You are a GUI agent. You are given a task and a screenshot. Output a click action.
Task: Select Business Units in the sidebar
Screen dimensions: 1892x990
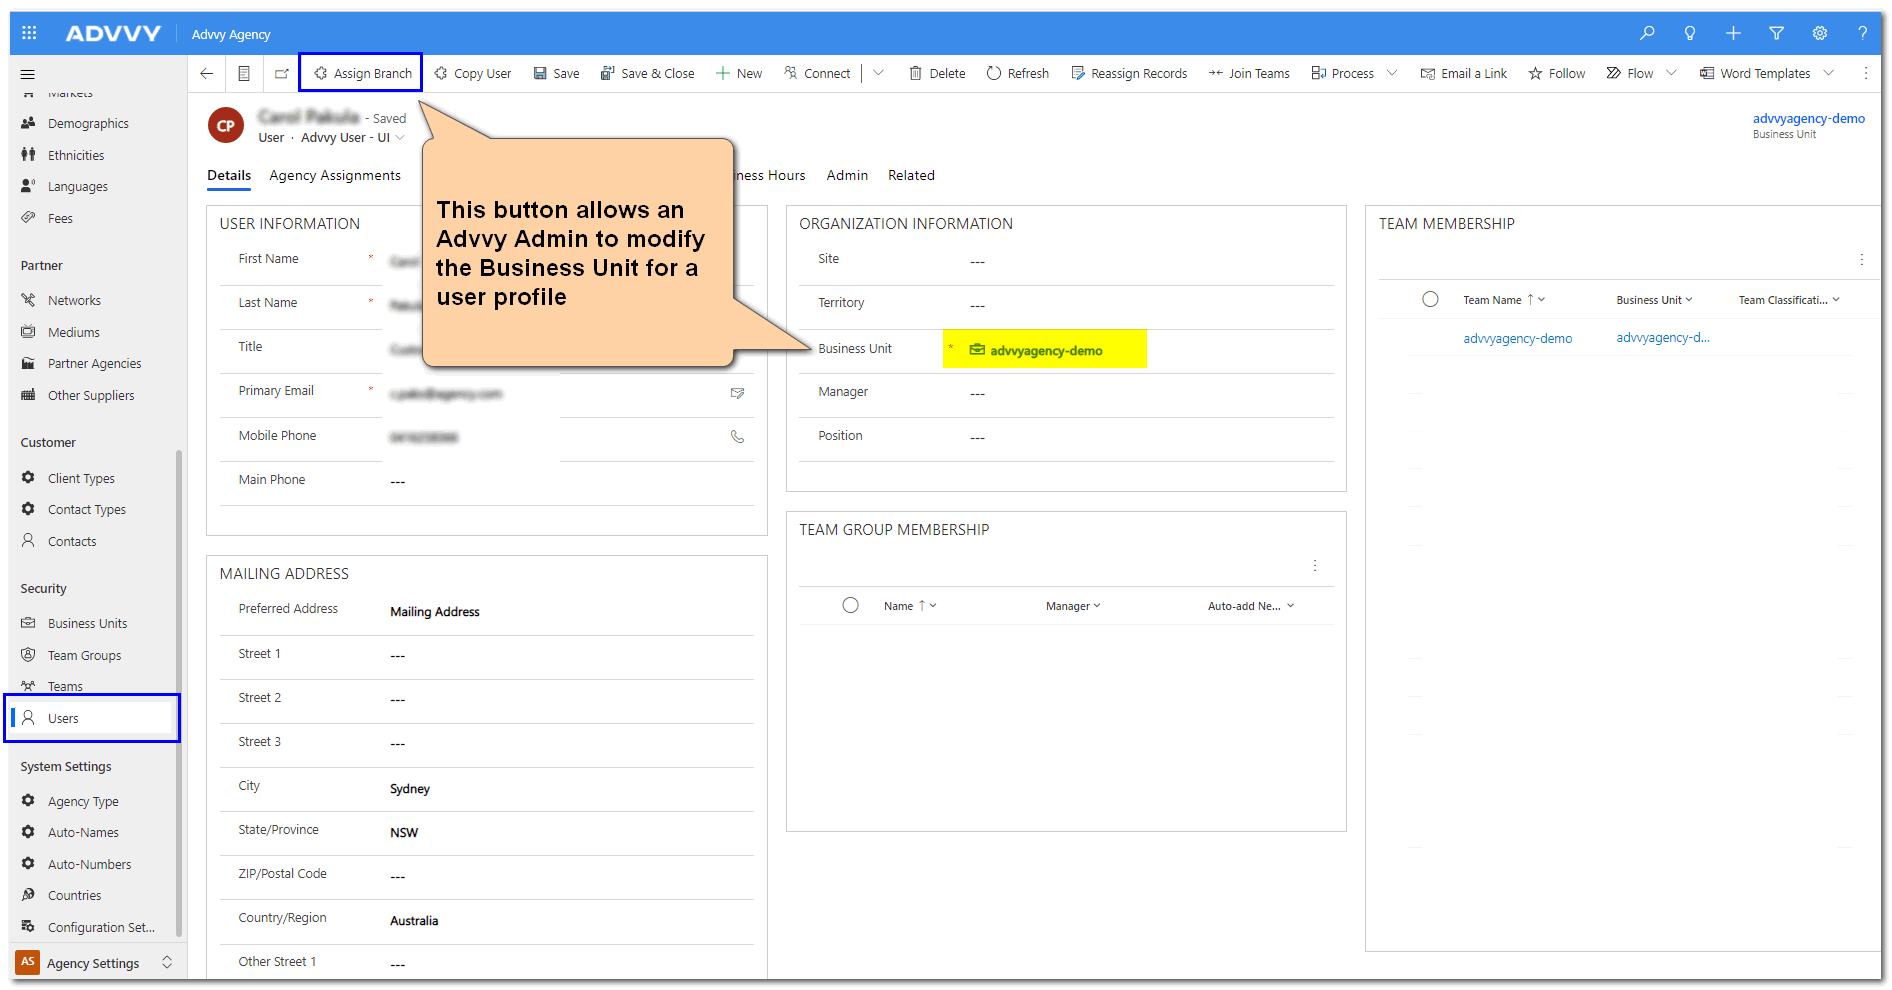coord(87,623)
